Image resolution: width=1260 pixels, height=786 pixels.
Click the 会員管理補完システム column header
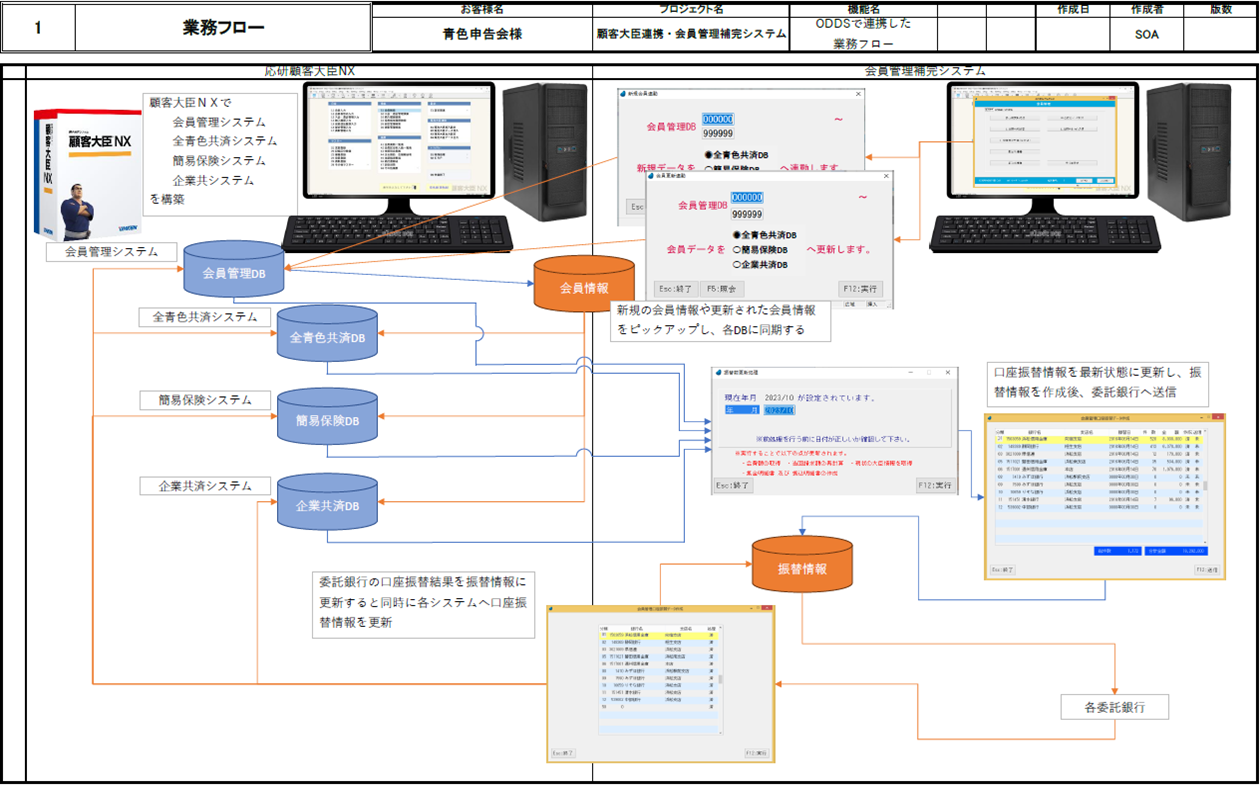pos(925,71)
